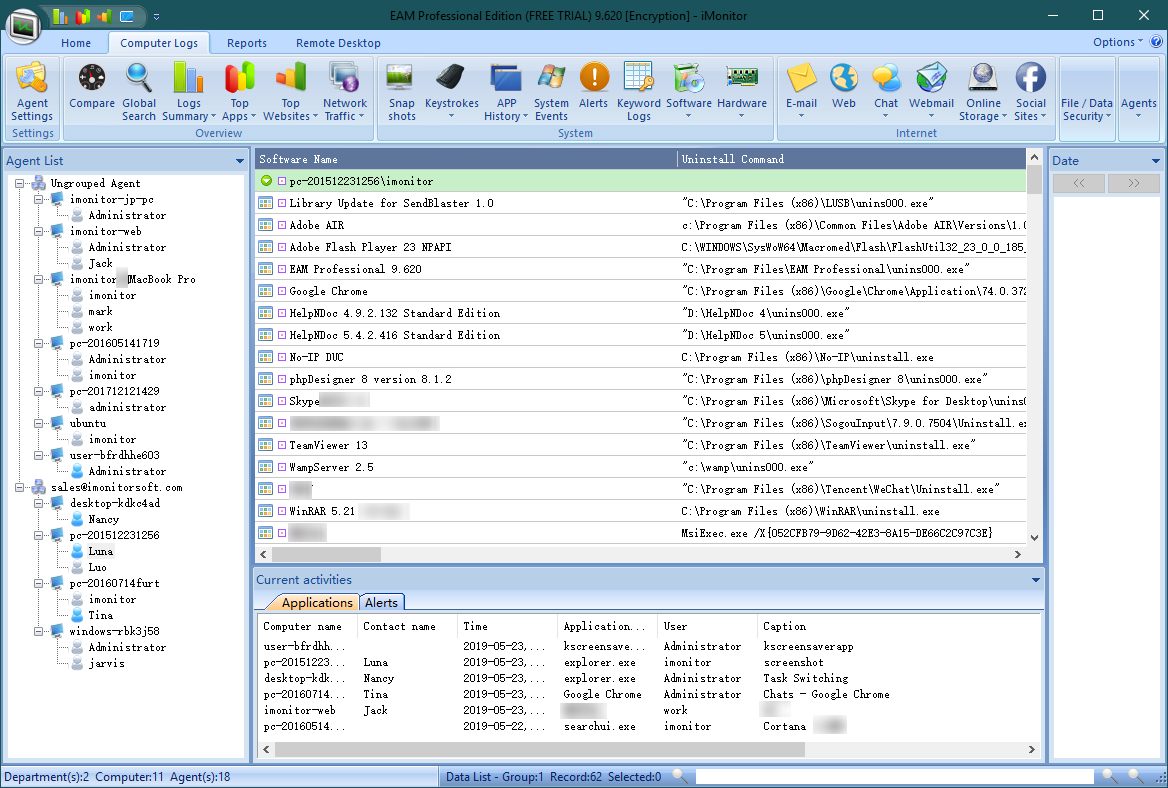This screenshot has height=788, width=1168.
Task: Open the iMonitor application menu button
Action: click(24, 26)
